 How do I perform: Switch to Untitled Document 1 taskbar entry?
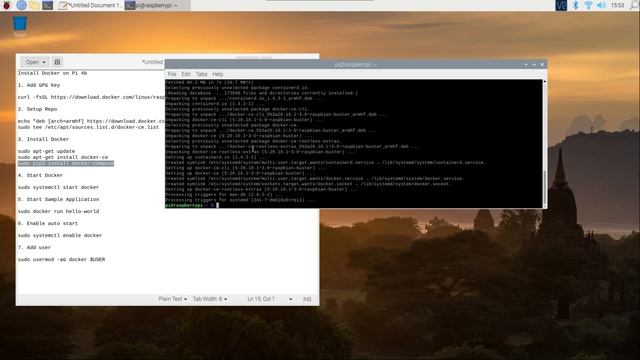[x=90, y=5]
